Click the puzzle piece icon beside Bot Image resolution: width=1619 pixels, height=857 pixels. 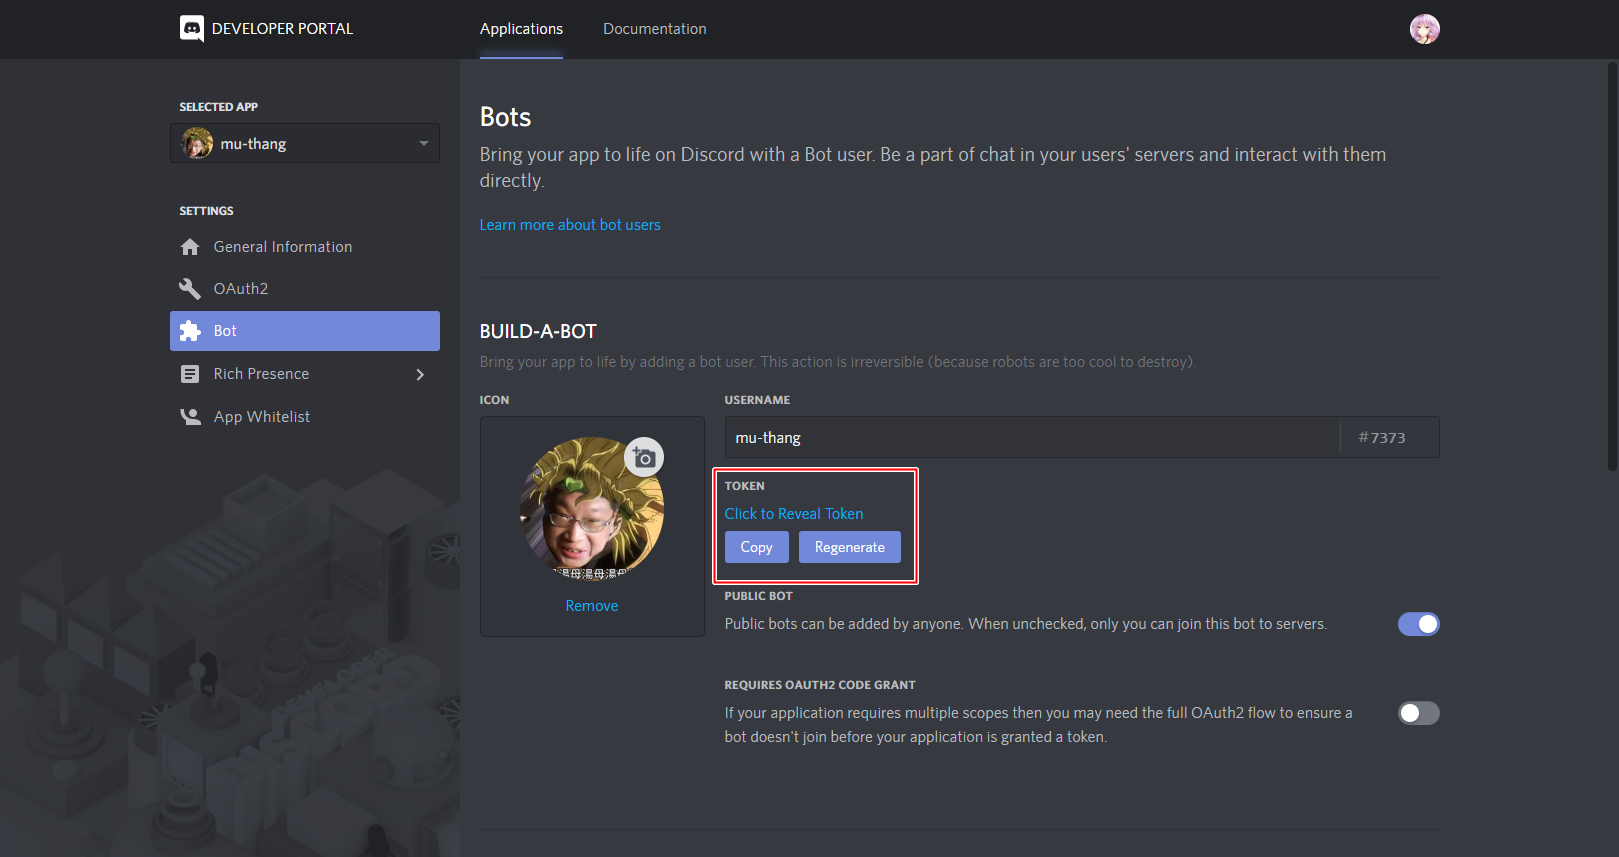[x=190, y=331]
